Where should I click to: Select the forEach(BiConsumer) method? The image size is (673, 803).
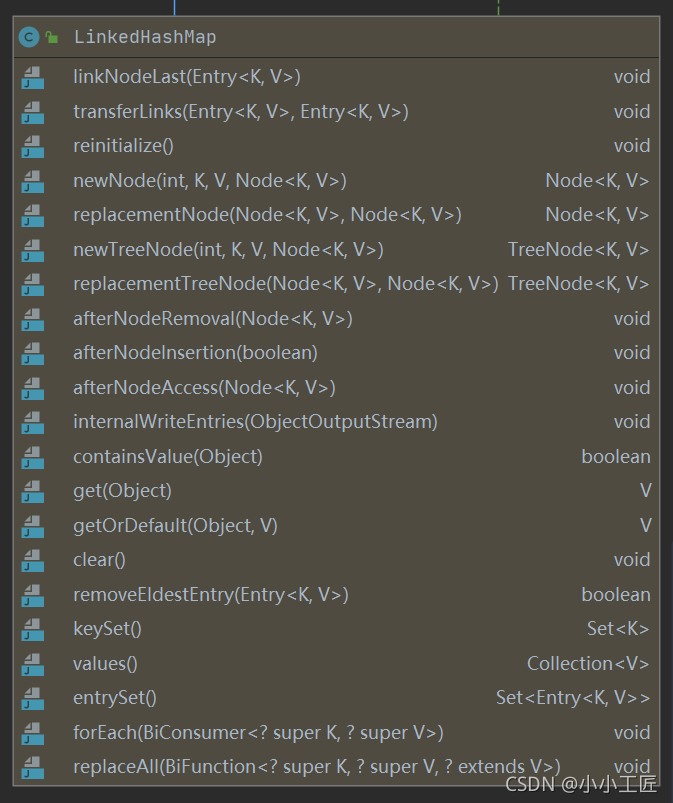pos(258,733)
